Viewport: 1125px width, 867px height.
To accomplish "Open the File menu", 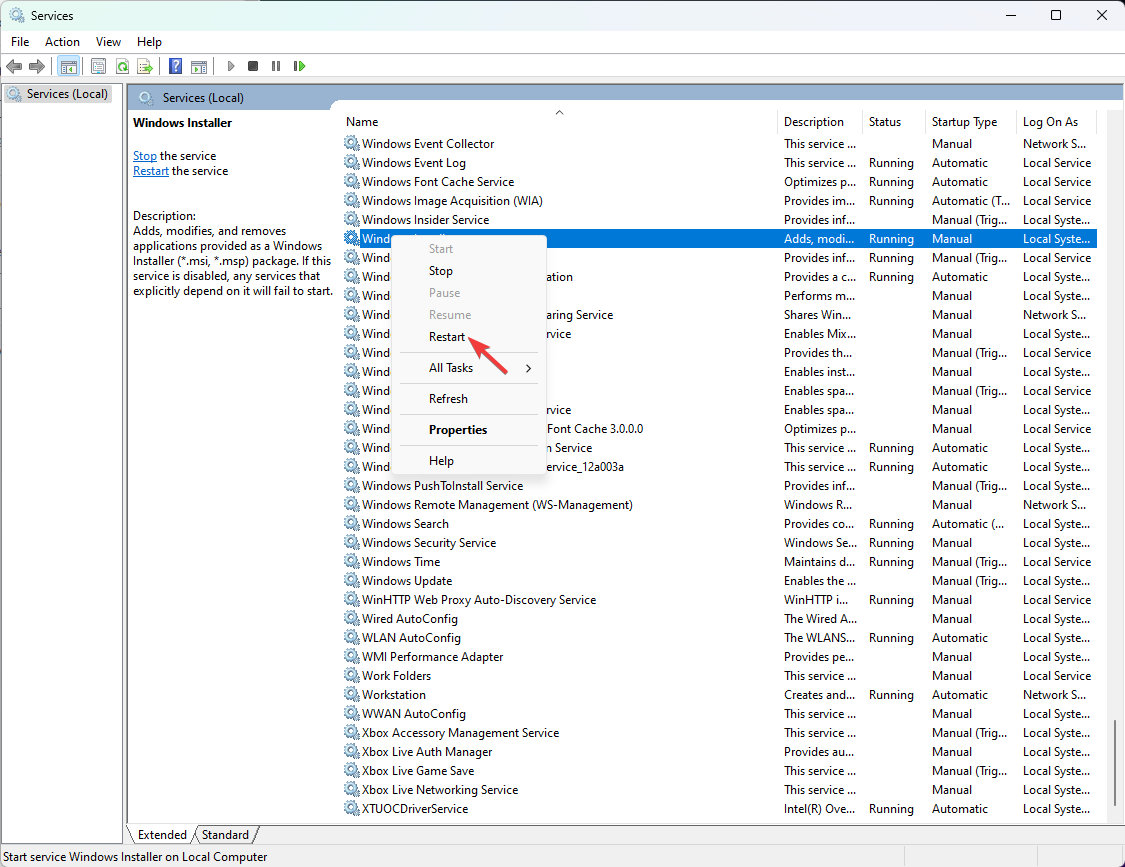I will click(x=20, y=42).
